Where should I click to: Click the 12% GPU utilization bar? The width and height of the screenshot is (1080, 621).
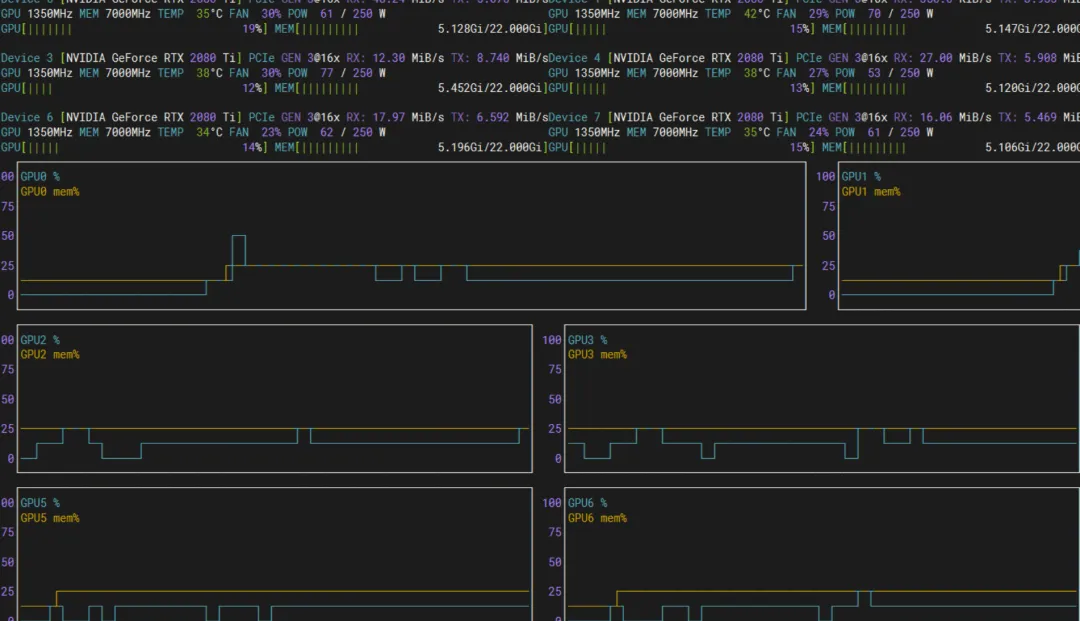tap(134, 88)
